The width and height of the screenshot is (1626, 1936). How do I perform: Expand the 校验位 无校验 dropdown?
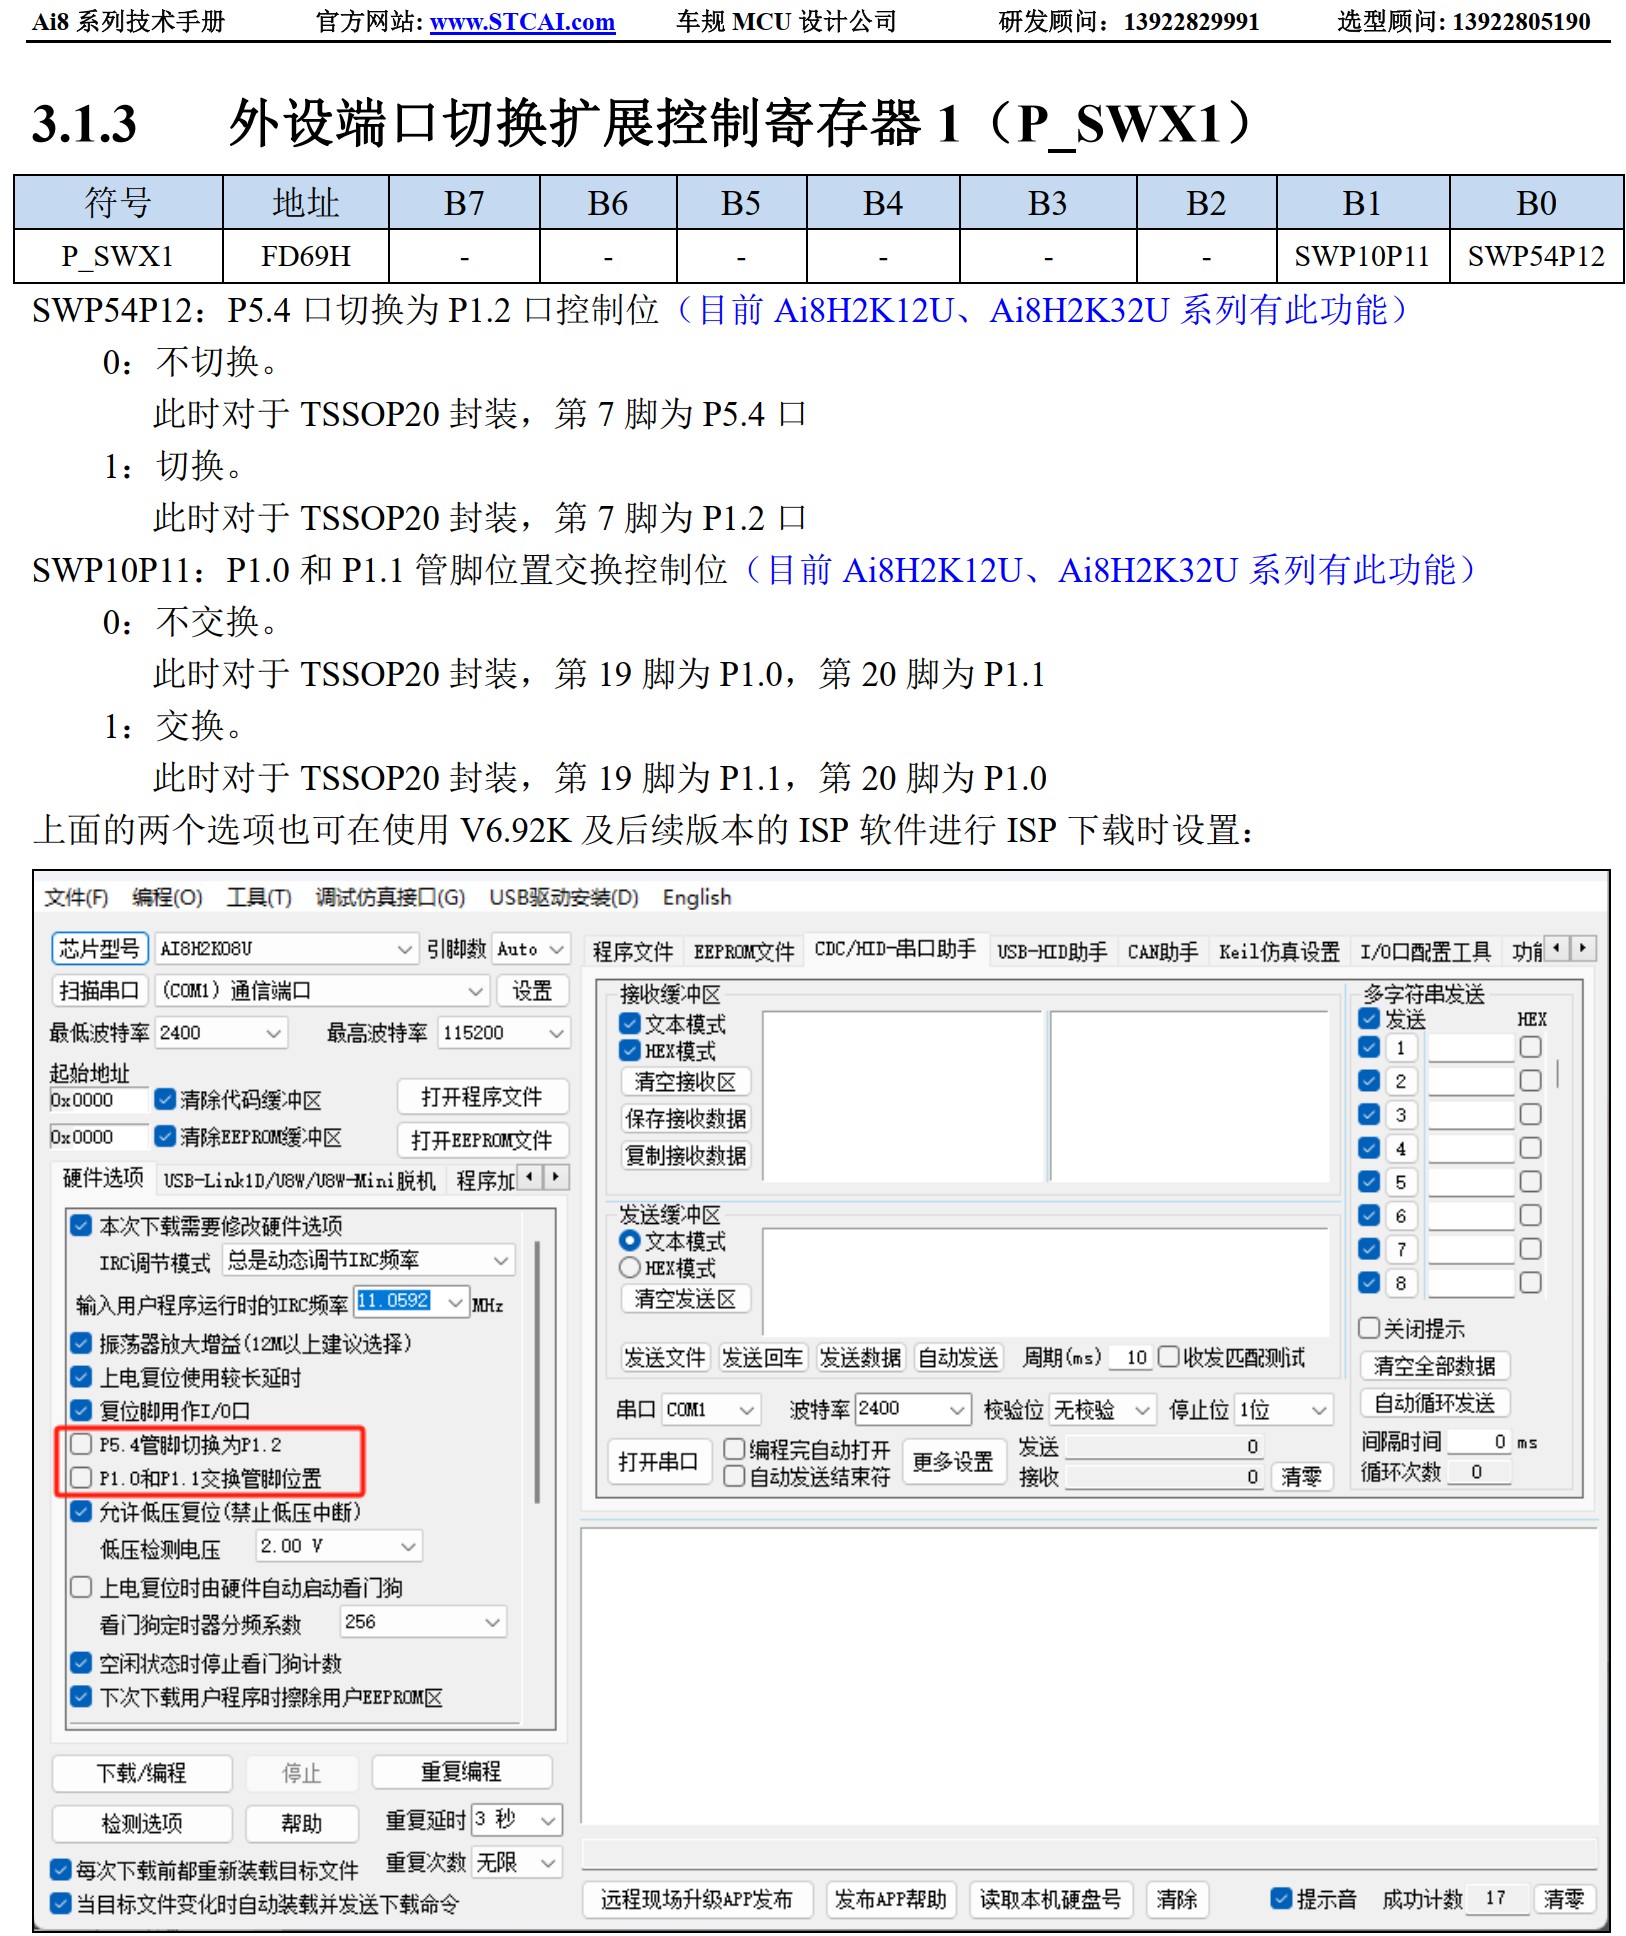(x=1103, y=1409)
